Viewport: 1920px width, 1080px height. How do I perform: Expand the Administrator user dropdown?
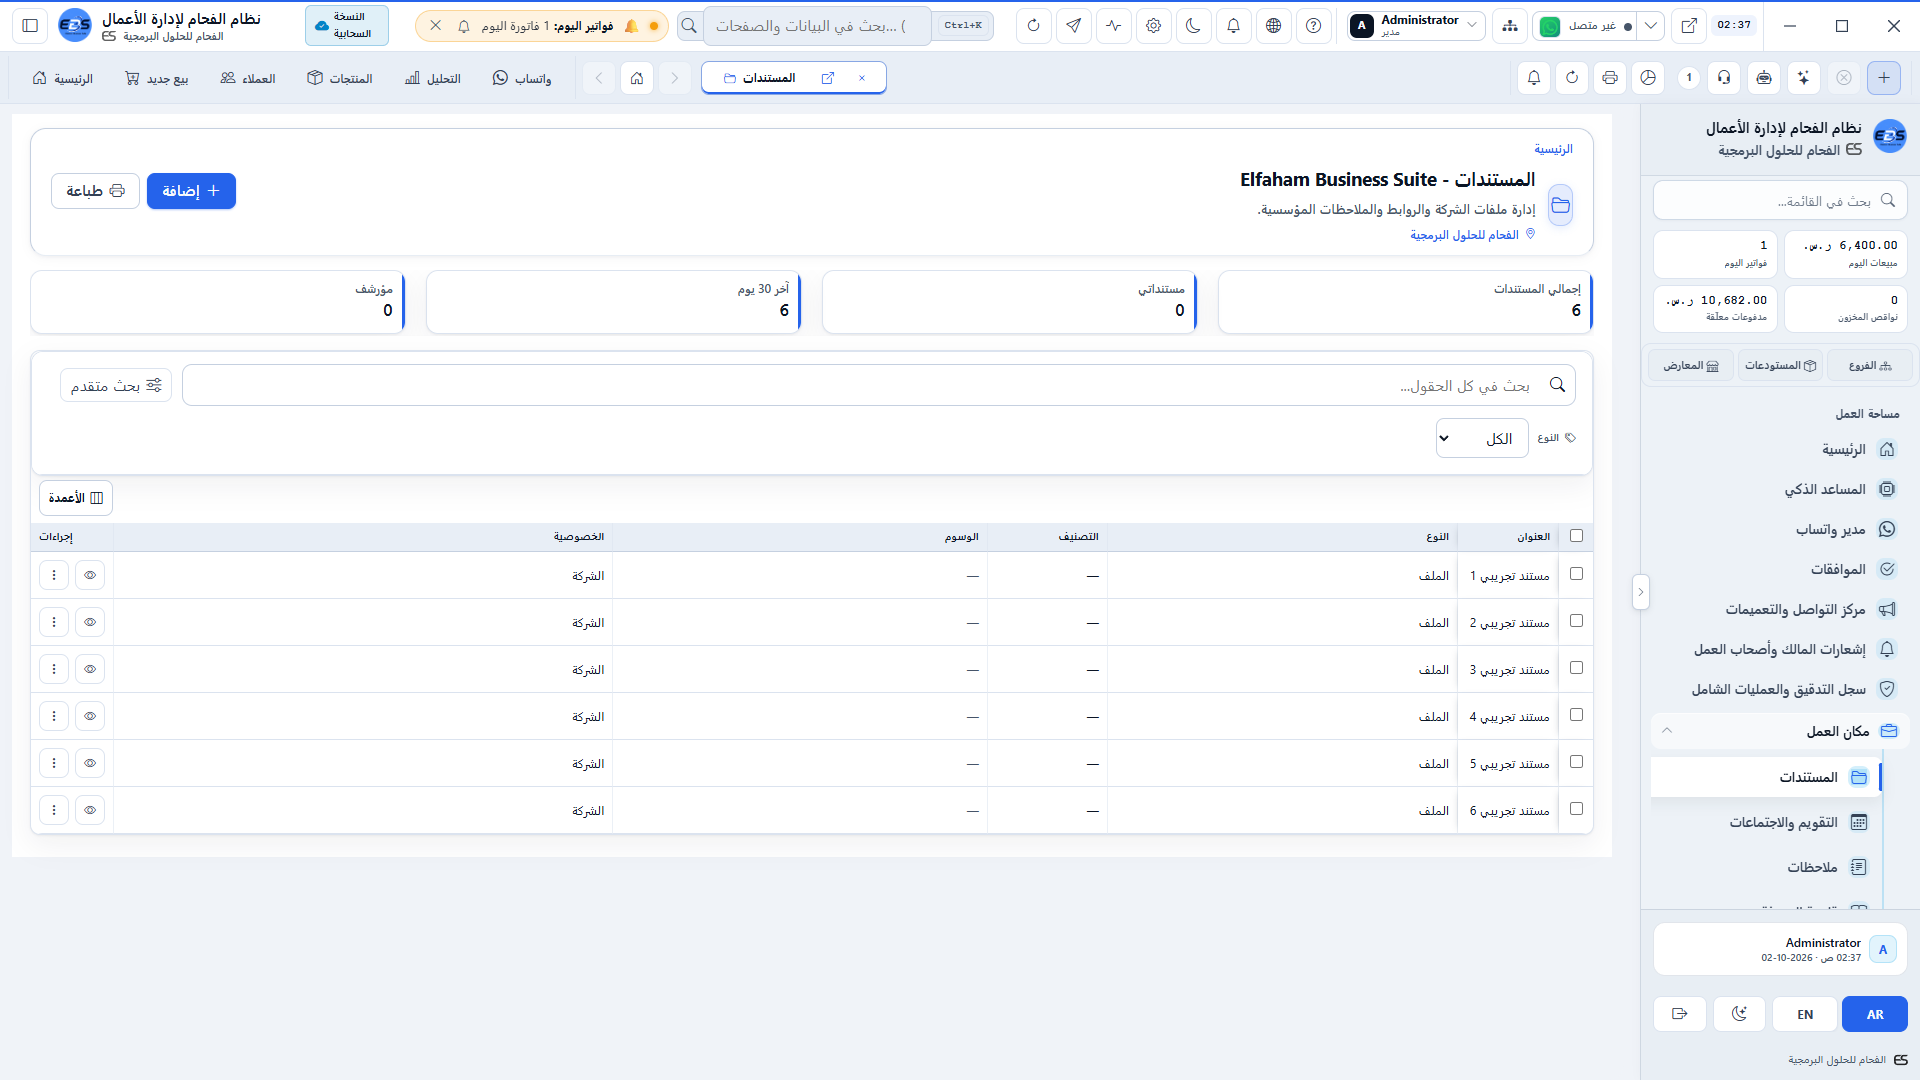click(1416, 26)
